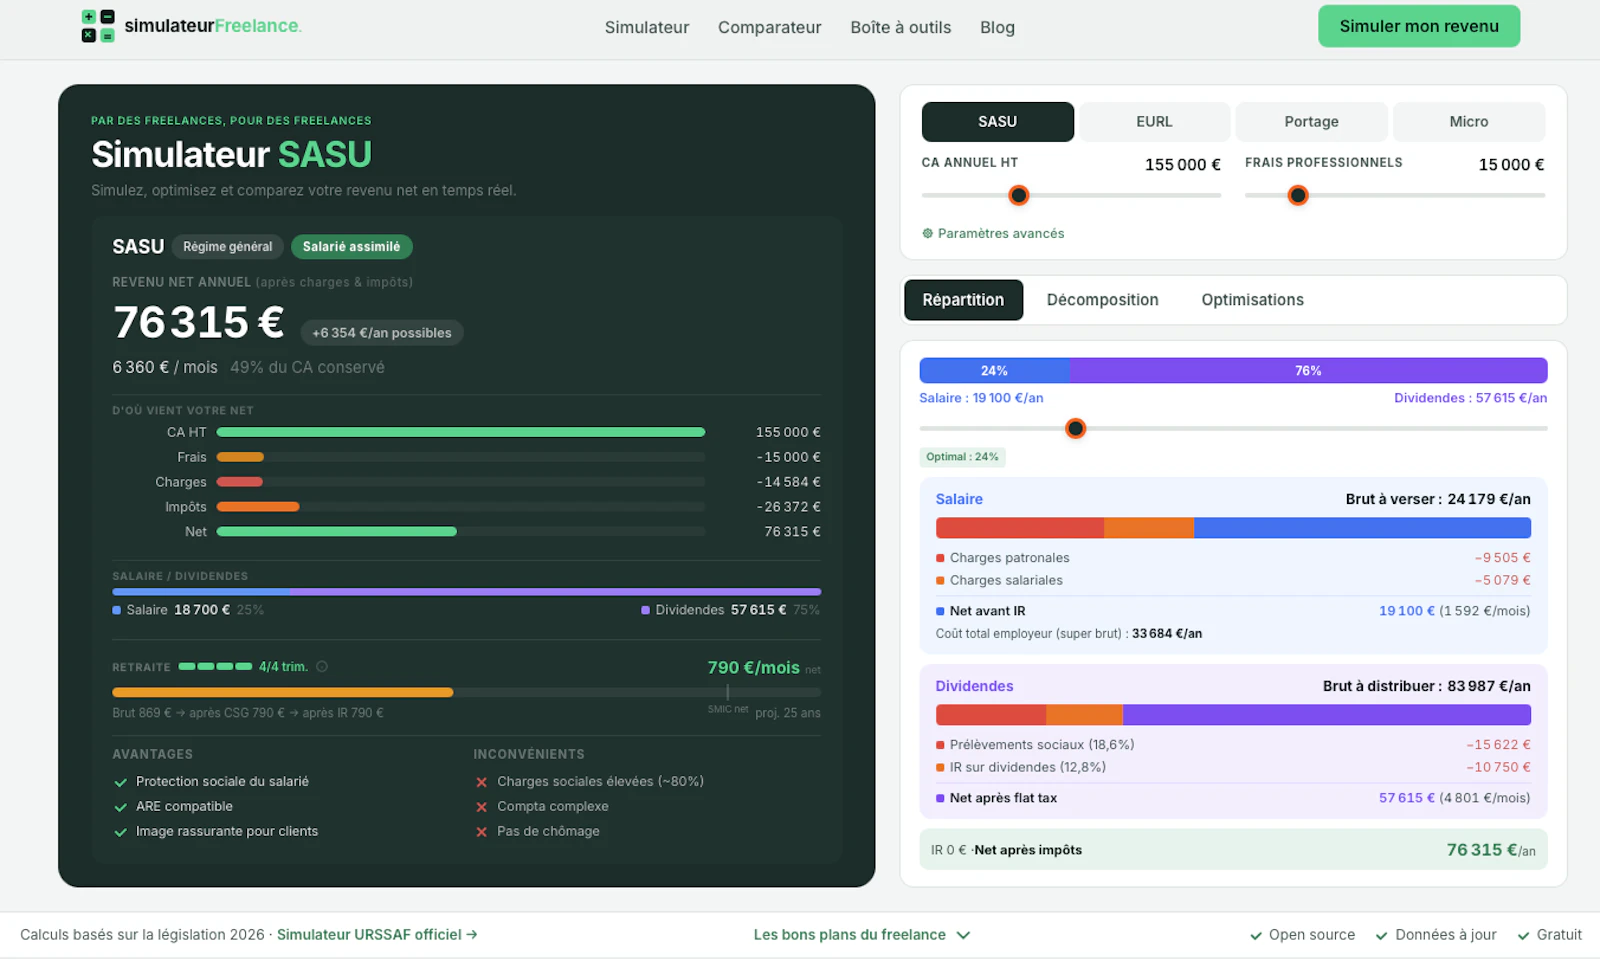Click the 49% du CA conservé text
This screenshot has height=961, width=1600.
click(x=307, y=367)
